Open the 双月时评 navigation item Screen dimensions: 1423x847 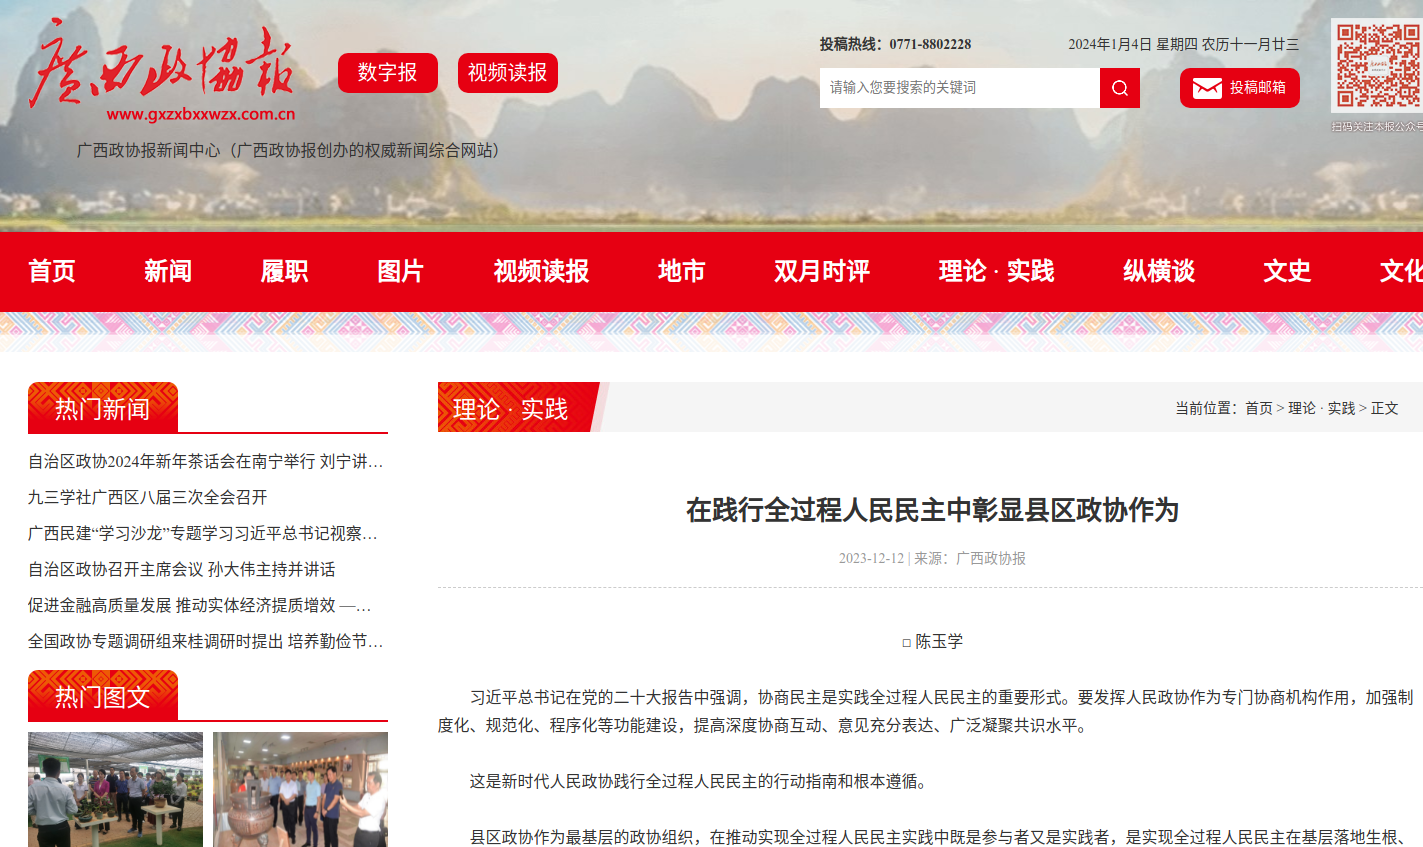821,271
